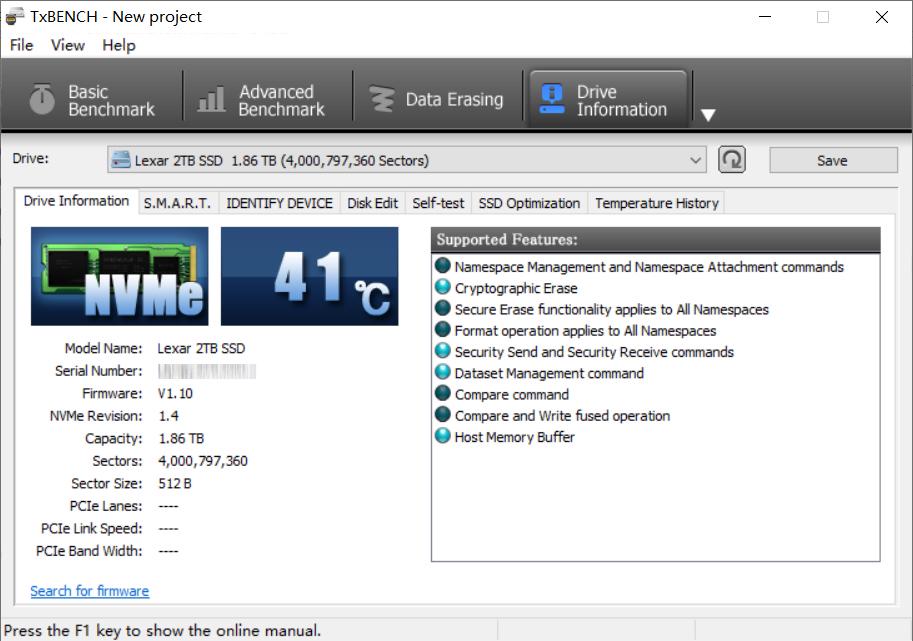Open the SSD Optimization tab
Viewport: 913px width, 641px height.
(529, 202)
